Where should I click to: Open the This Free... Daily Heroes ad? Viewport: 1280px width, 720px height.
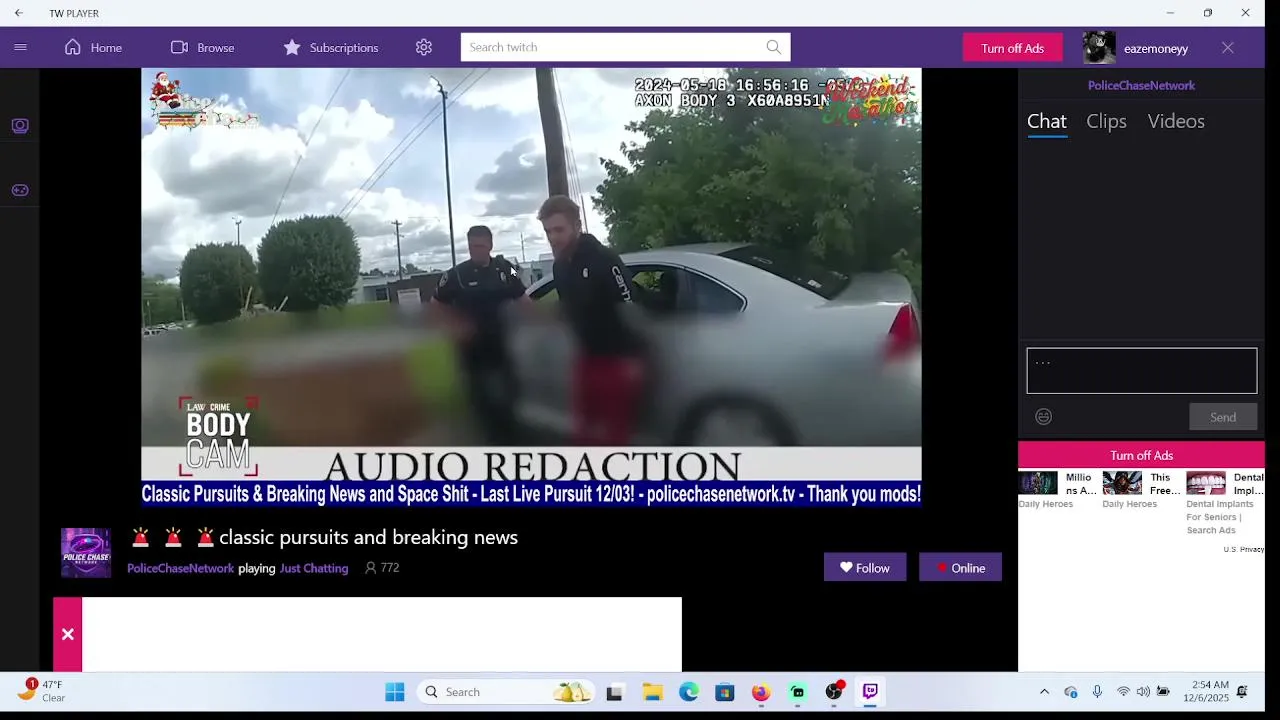[x=1143, y=490]
